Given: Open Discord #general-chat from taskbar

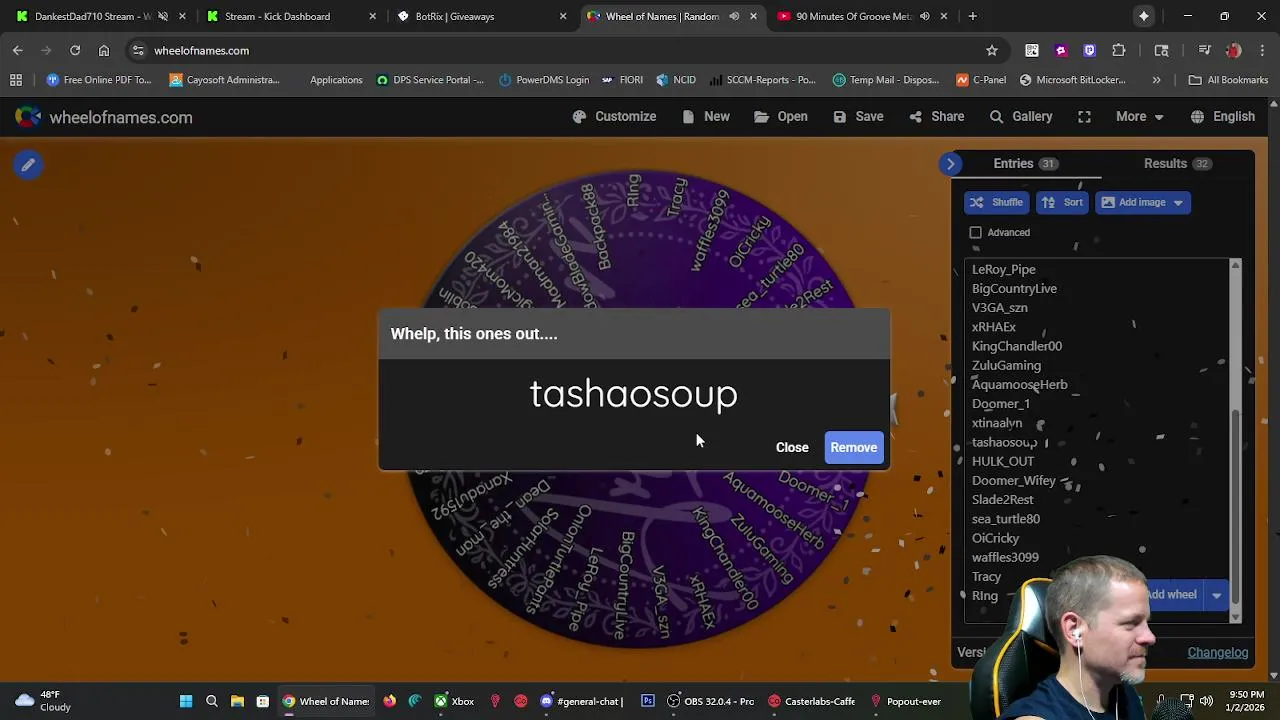Looking at the screenshot, I should [581, 701].
